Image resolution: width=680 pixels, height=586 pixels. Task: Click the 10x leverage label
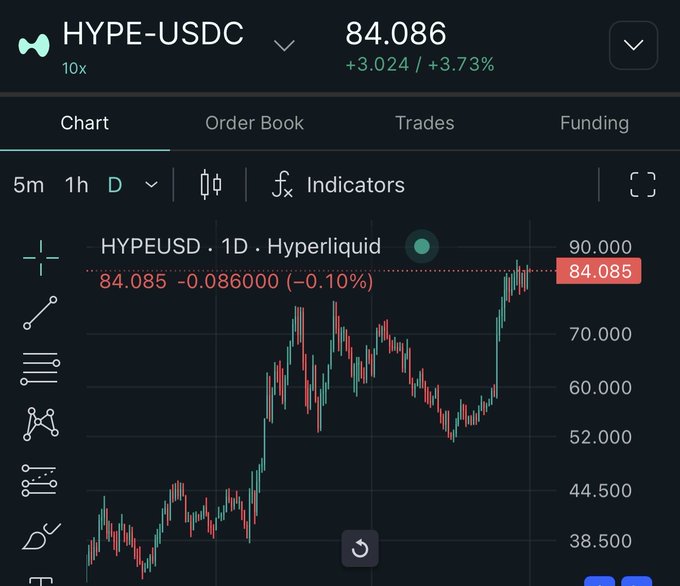74,69
